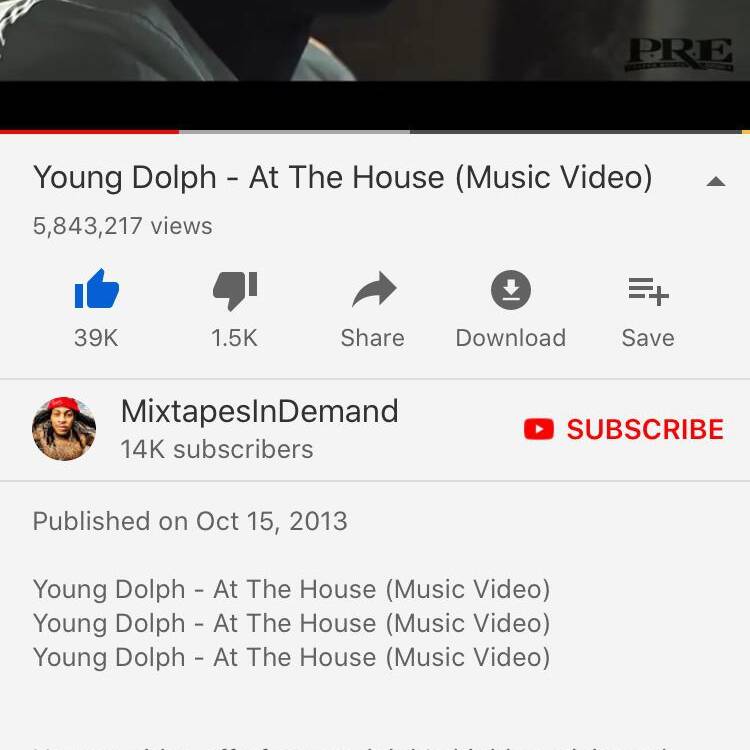Tap the Save to playlist icon
750x750 pixels.
click(648, 291)
